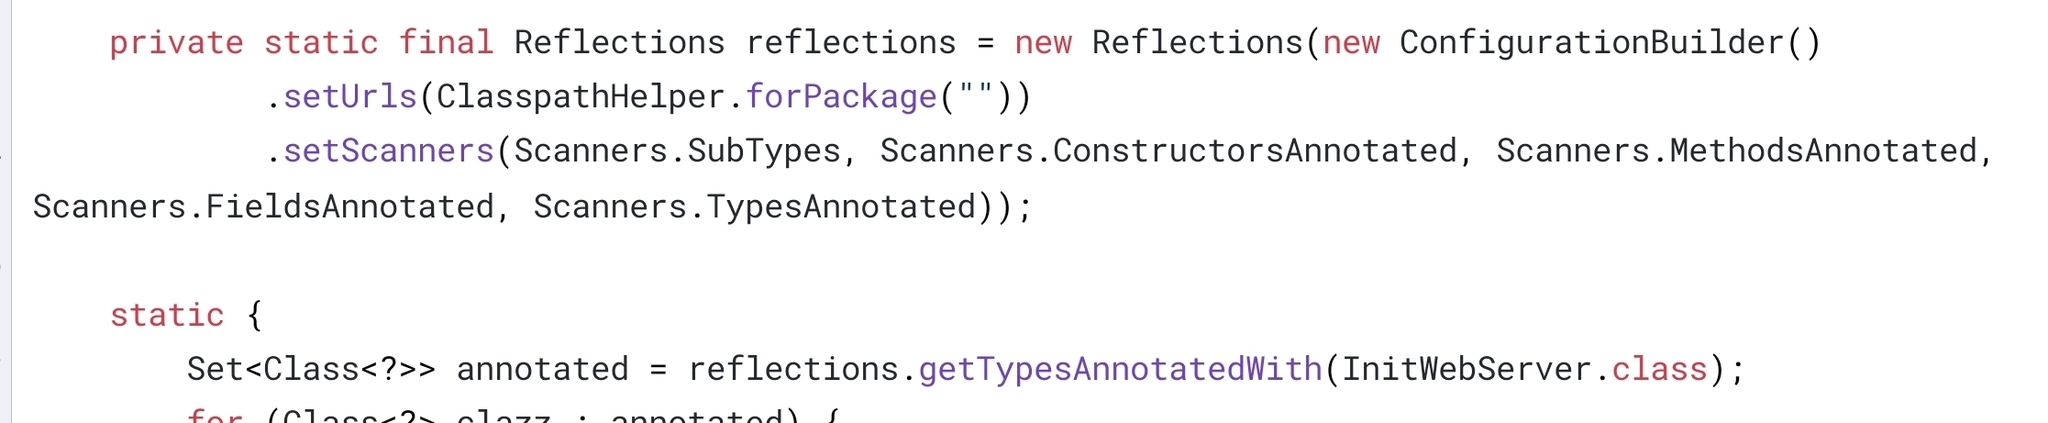
Task: Click the 'Set<Class<?>>' type declaration
Action: click(x=311, y=370)
